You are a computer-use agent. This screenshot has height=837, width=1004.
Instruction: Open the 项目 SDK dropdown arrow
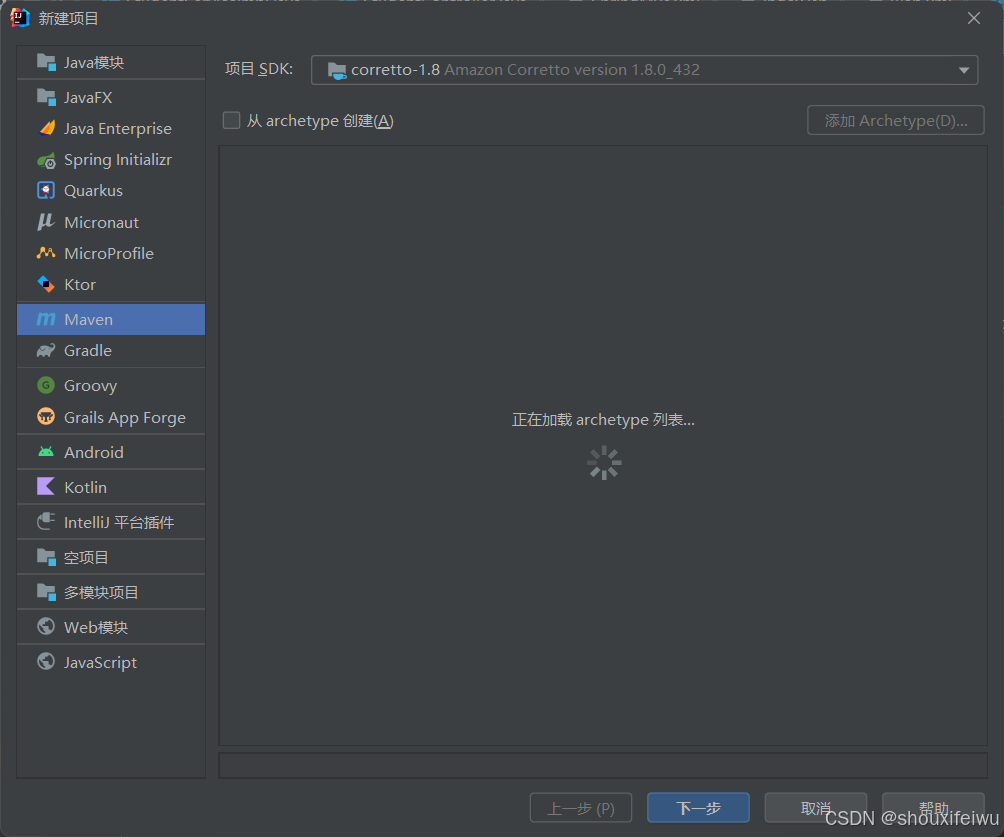pos(964,70)
